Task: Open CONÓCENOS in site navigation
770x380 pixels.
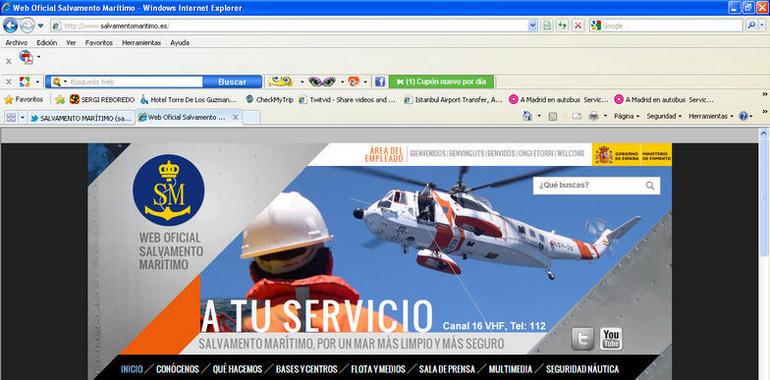Action: 178,369
